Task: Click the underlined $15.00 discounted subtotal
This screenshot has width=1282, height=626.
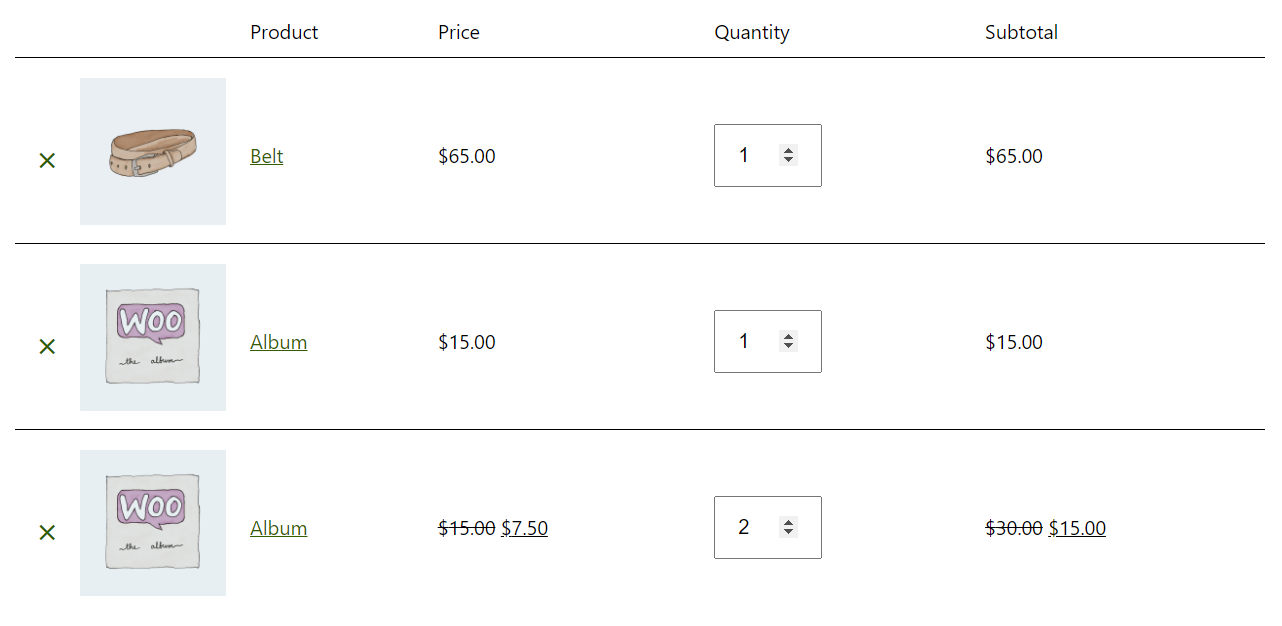Action: click(1077, 528)
